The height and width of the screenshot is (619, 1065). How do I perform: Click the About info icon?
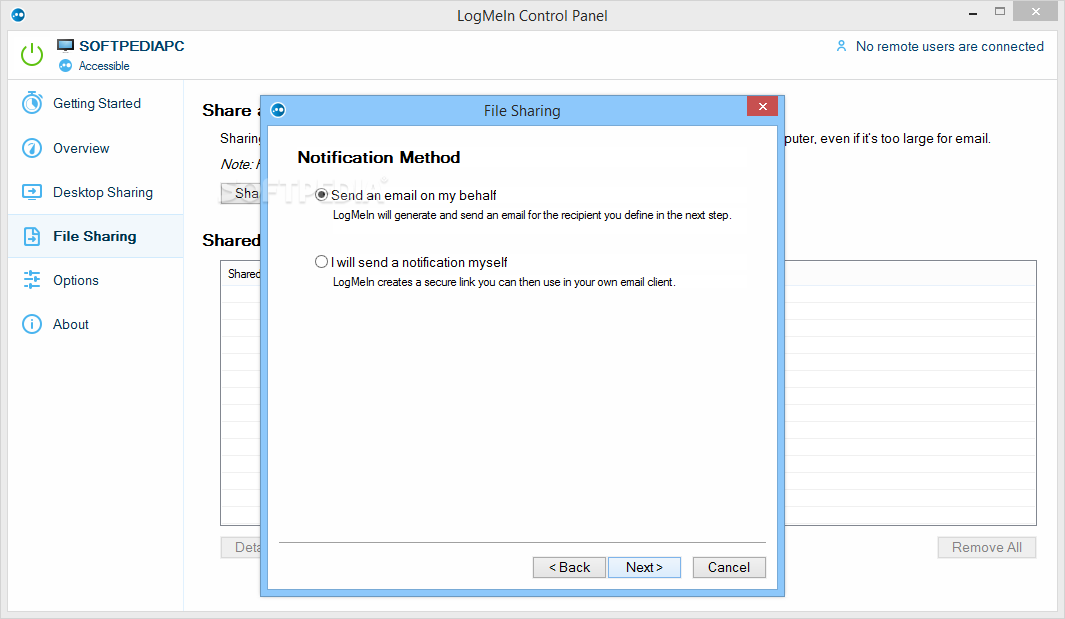click(x=32, y=324)
